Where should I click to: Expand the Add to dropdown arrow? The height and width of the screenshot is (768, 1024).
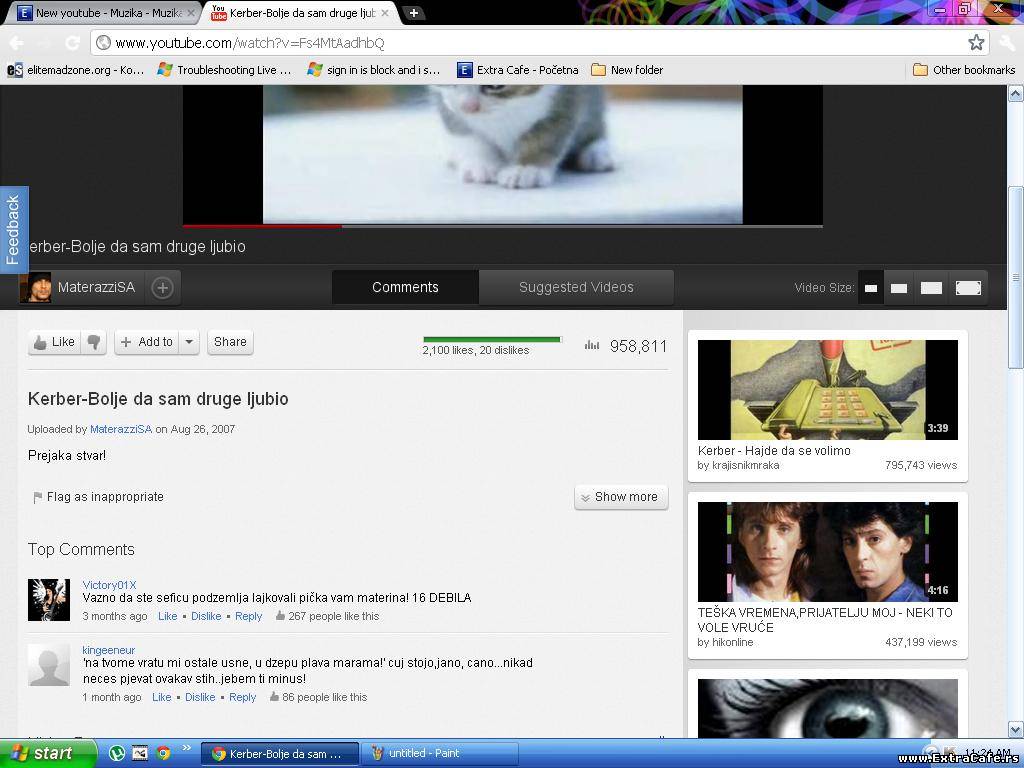pyautogui.click(x=190, y=342)
